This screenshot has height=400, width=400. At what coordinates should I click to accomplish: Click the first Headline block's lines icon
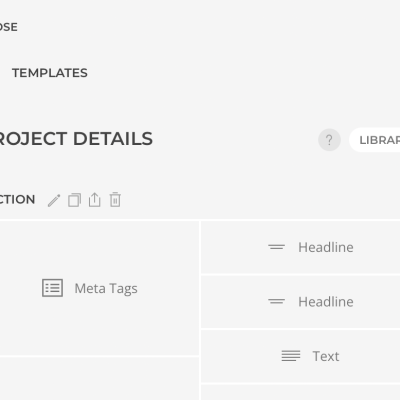(277, 247)
